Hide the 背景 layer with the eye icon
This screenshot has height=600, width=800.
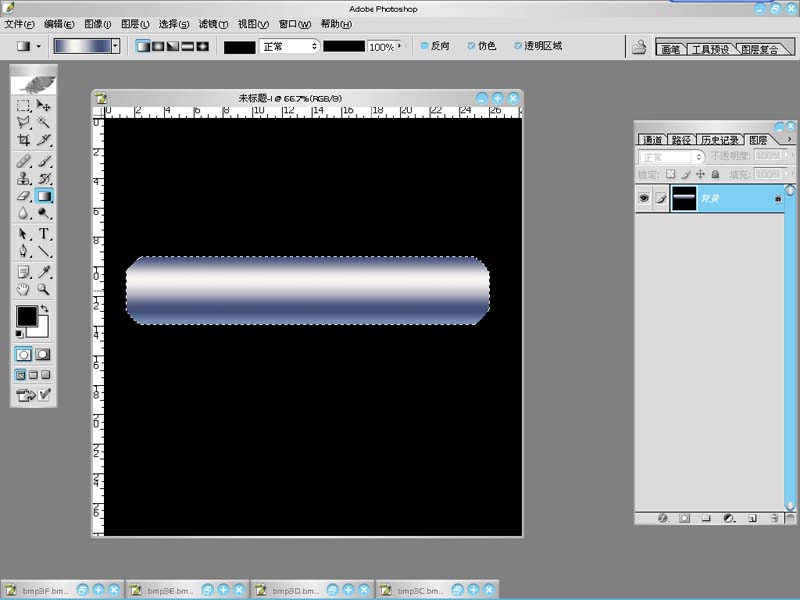[644, 199]
